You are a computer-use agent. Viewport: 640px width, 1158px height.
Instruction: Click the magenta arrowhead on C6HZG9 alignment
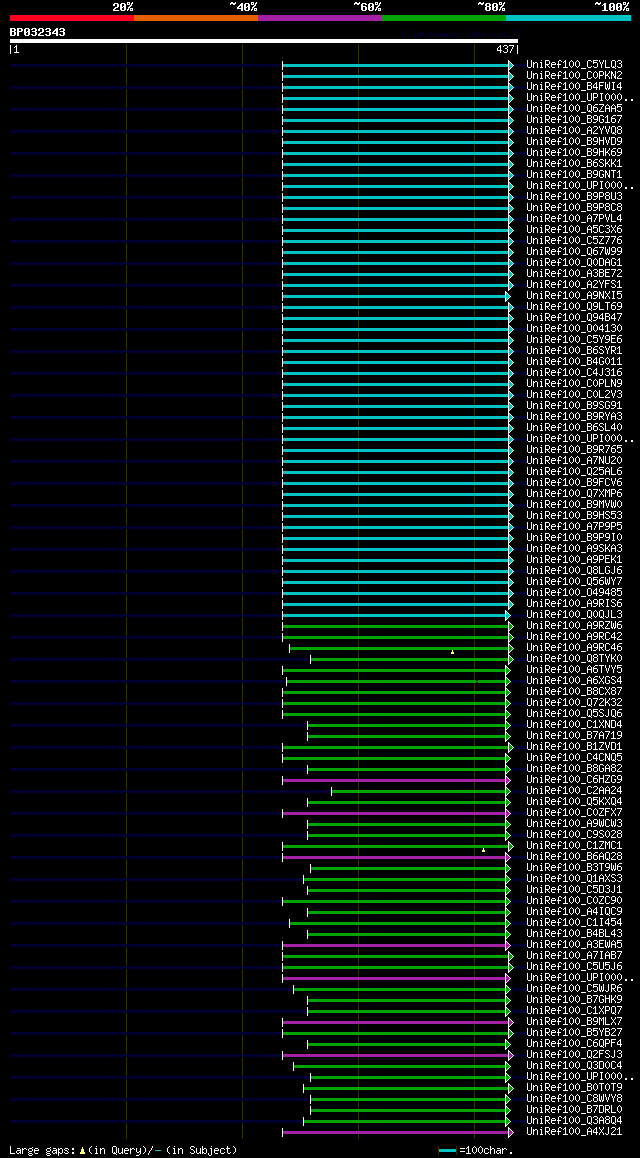click(508, 780)
